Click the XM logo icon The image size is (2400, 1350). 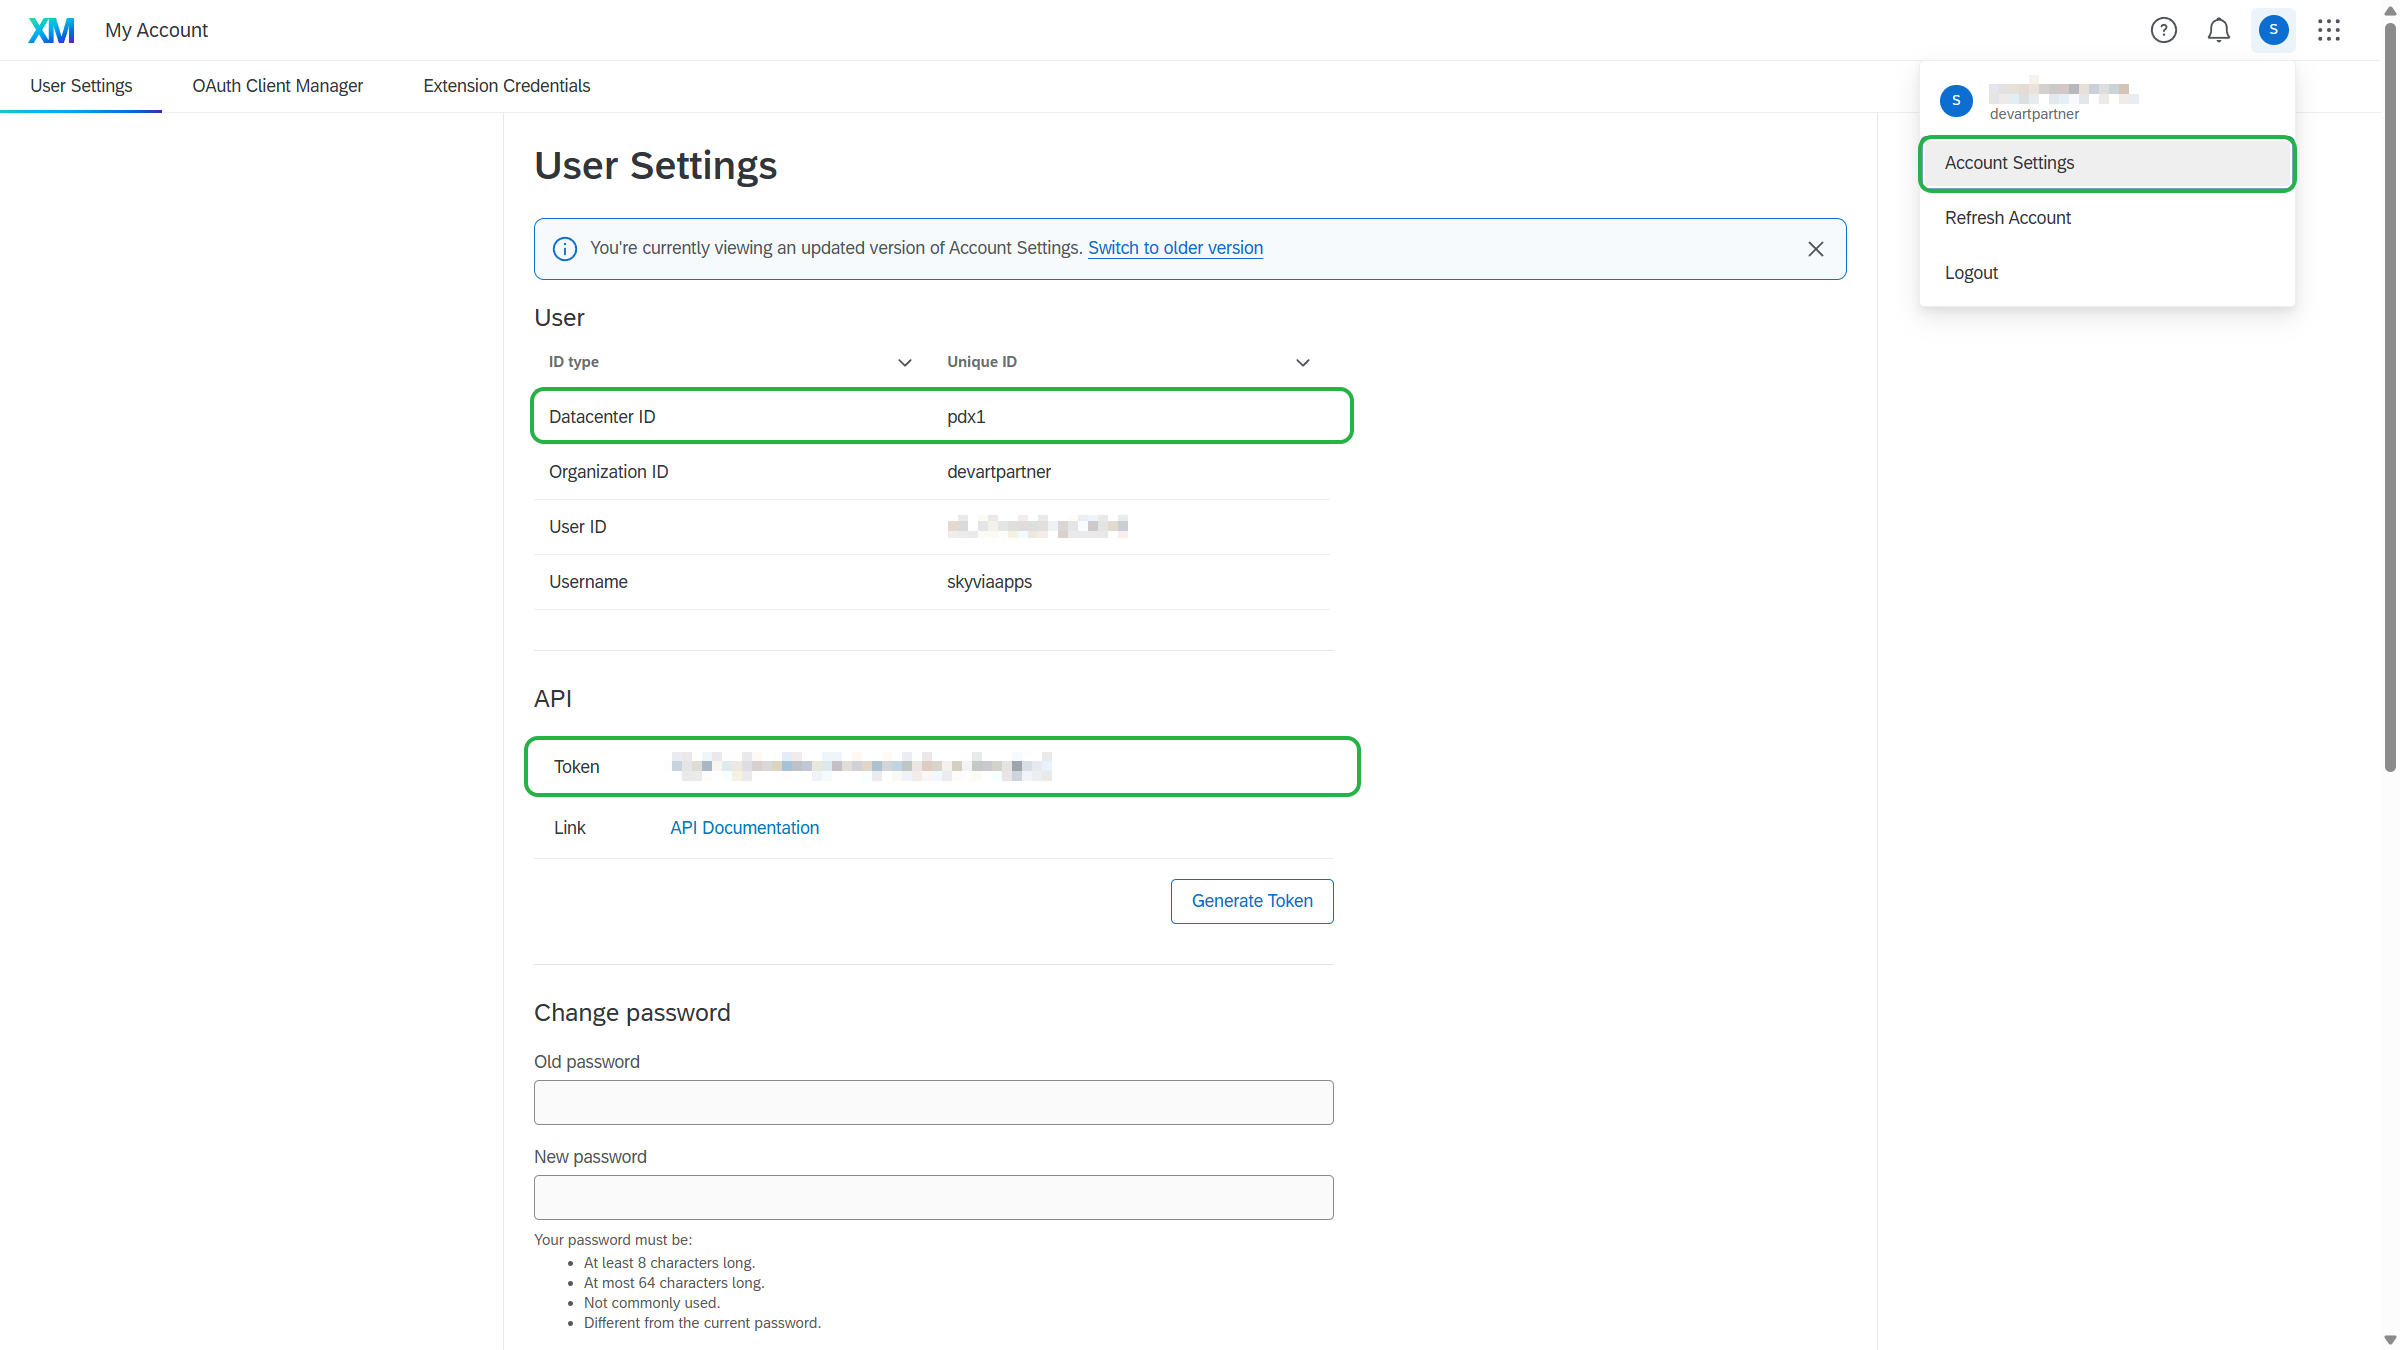tap(51, 30)
